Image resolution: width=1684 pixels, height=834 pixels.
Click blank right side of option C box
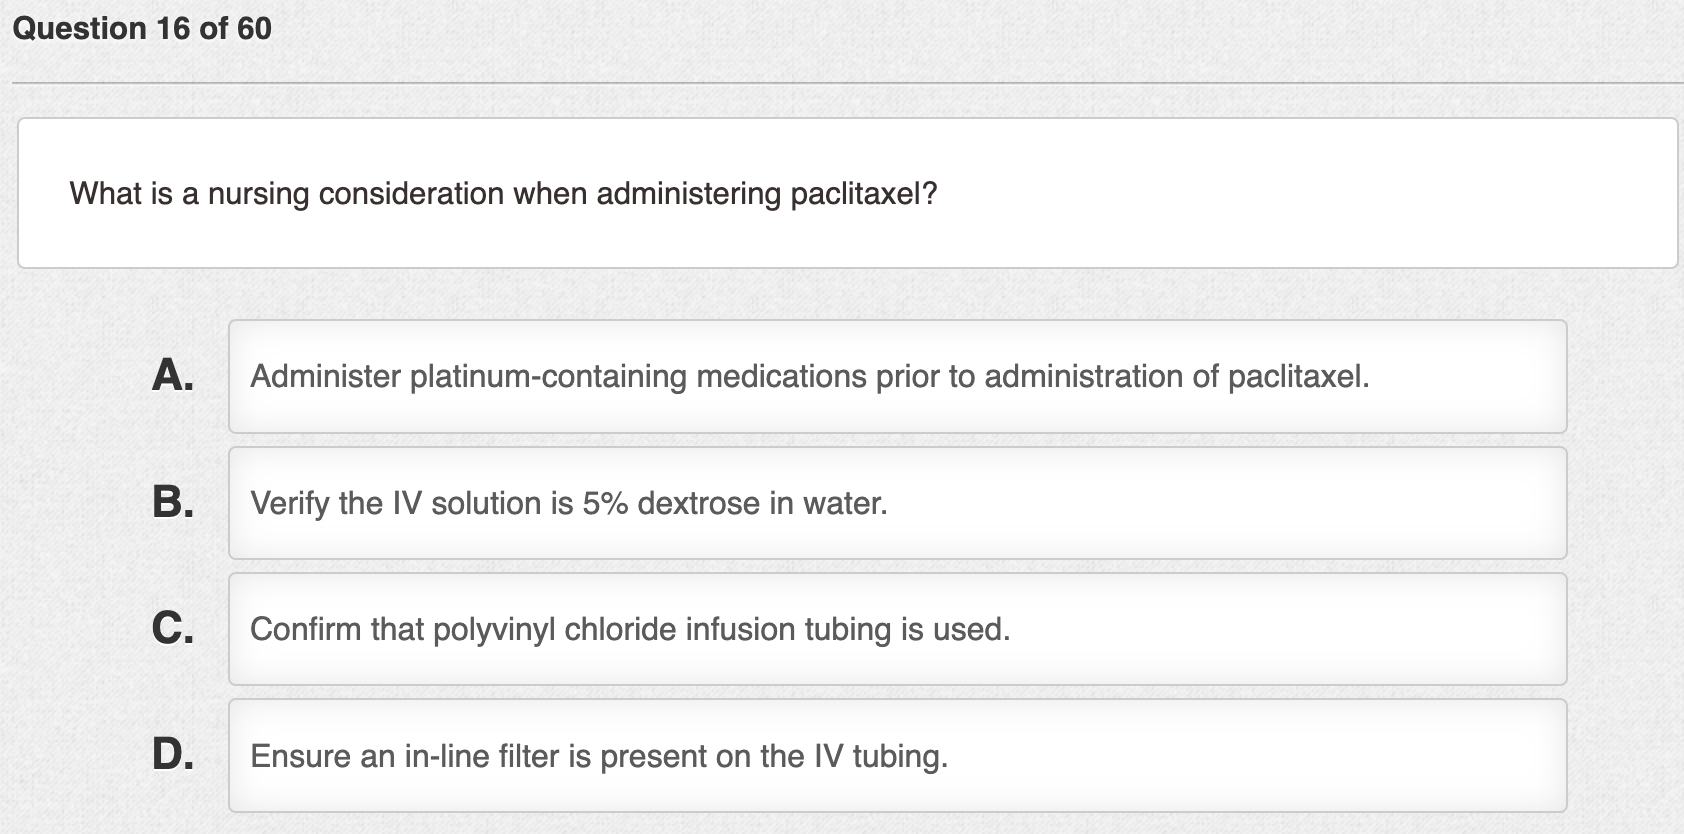1300,629
